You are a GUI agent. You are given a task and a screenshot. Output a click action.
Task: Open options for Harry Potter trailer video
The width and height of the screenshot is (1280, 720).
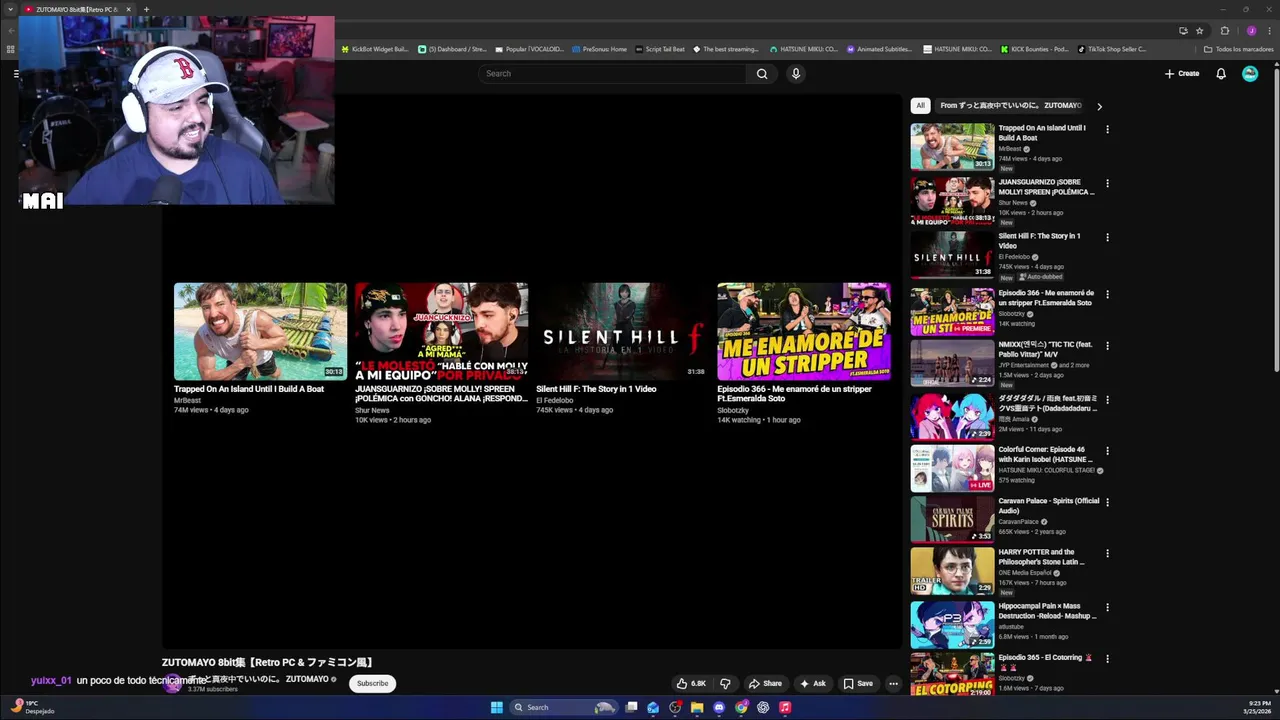1107,553
